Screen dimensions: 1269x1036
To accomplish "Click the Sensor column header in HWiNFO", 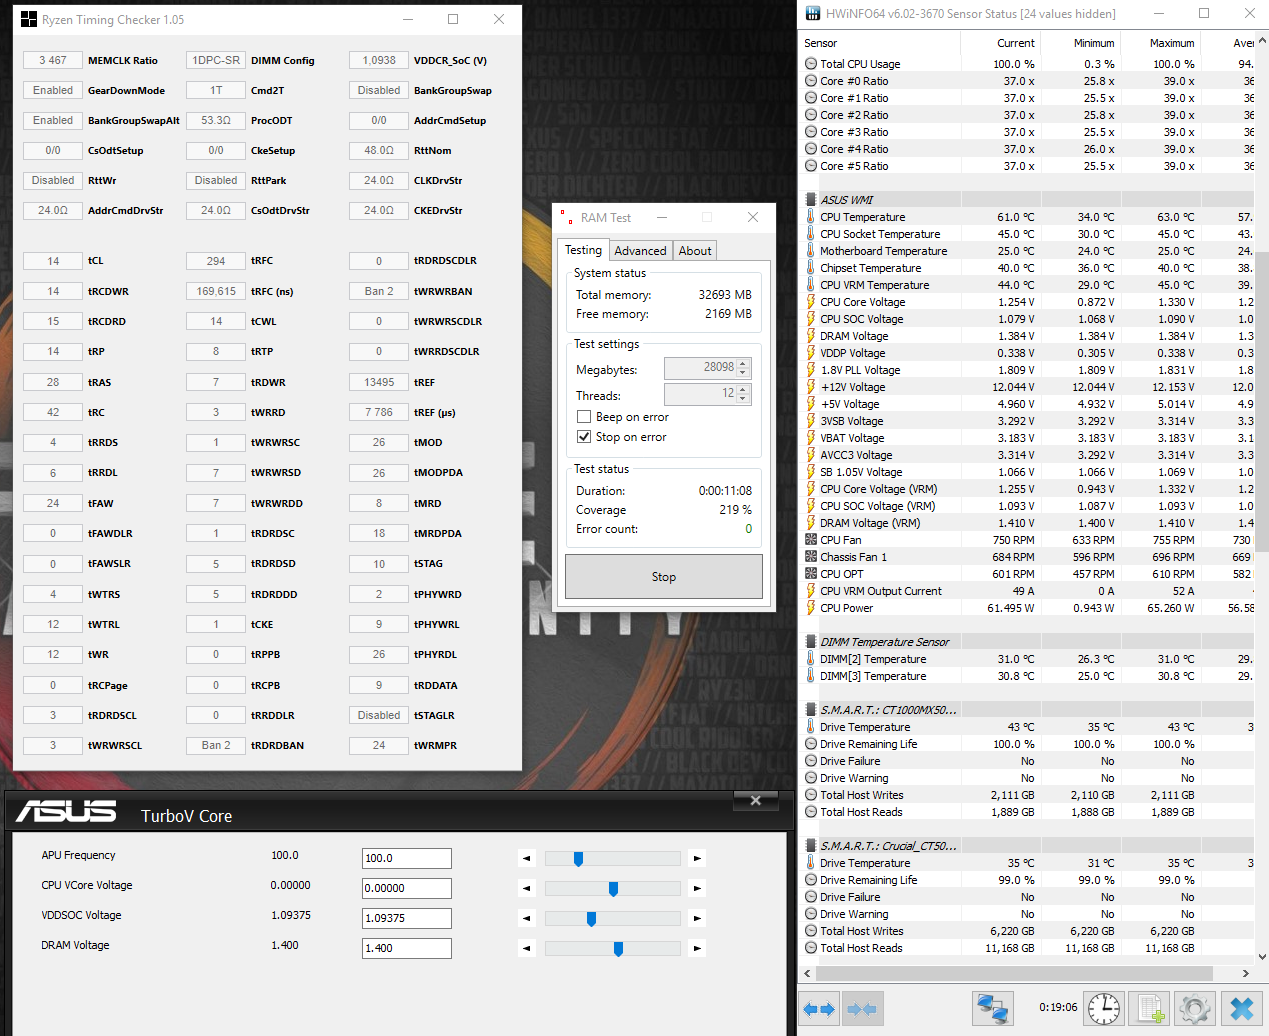I will click(880, 43).
